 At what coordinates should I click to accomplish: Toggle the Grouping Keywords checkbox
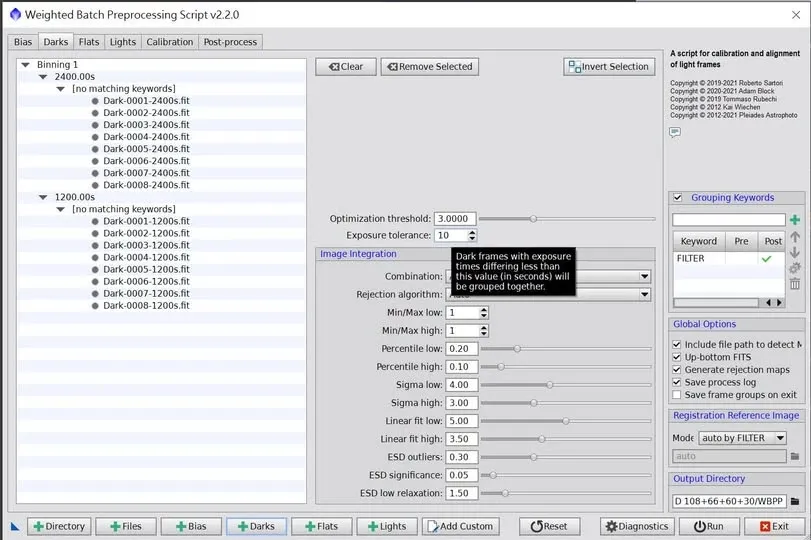coord(678,198)
